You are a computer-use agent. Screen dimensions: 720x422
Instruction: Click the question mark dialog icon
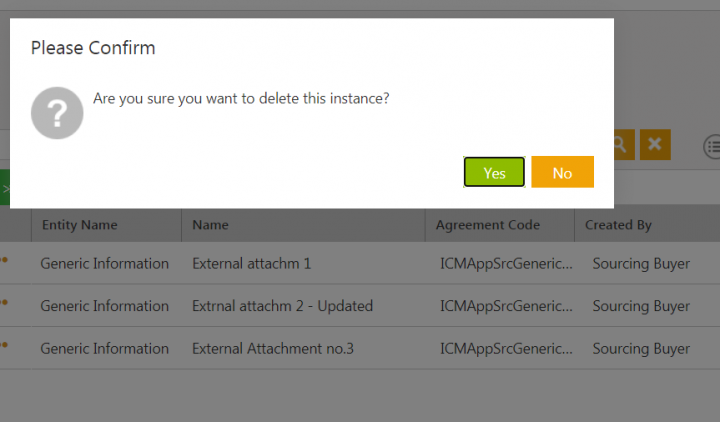coord(57,113)
